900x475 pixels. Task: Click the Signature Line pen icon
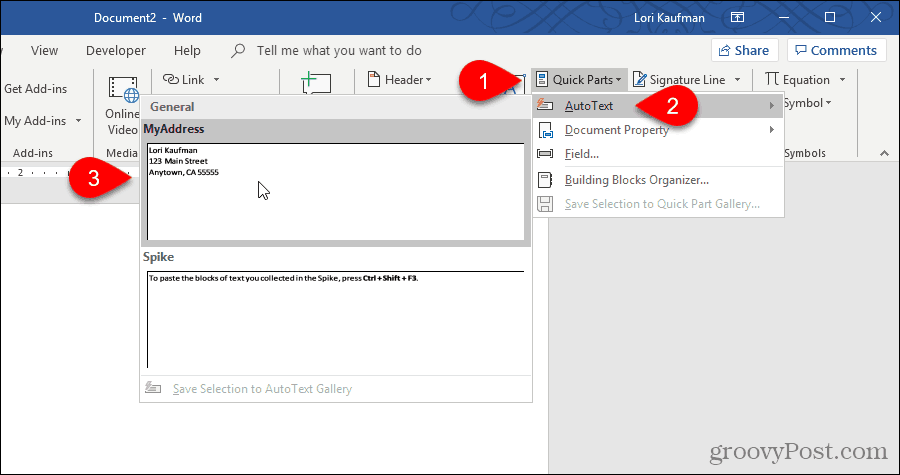pyautogui.click(x=639, y=80)
